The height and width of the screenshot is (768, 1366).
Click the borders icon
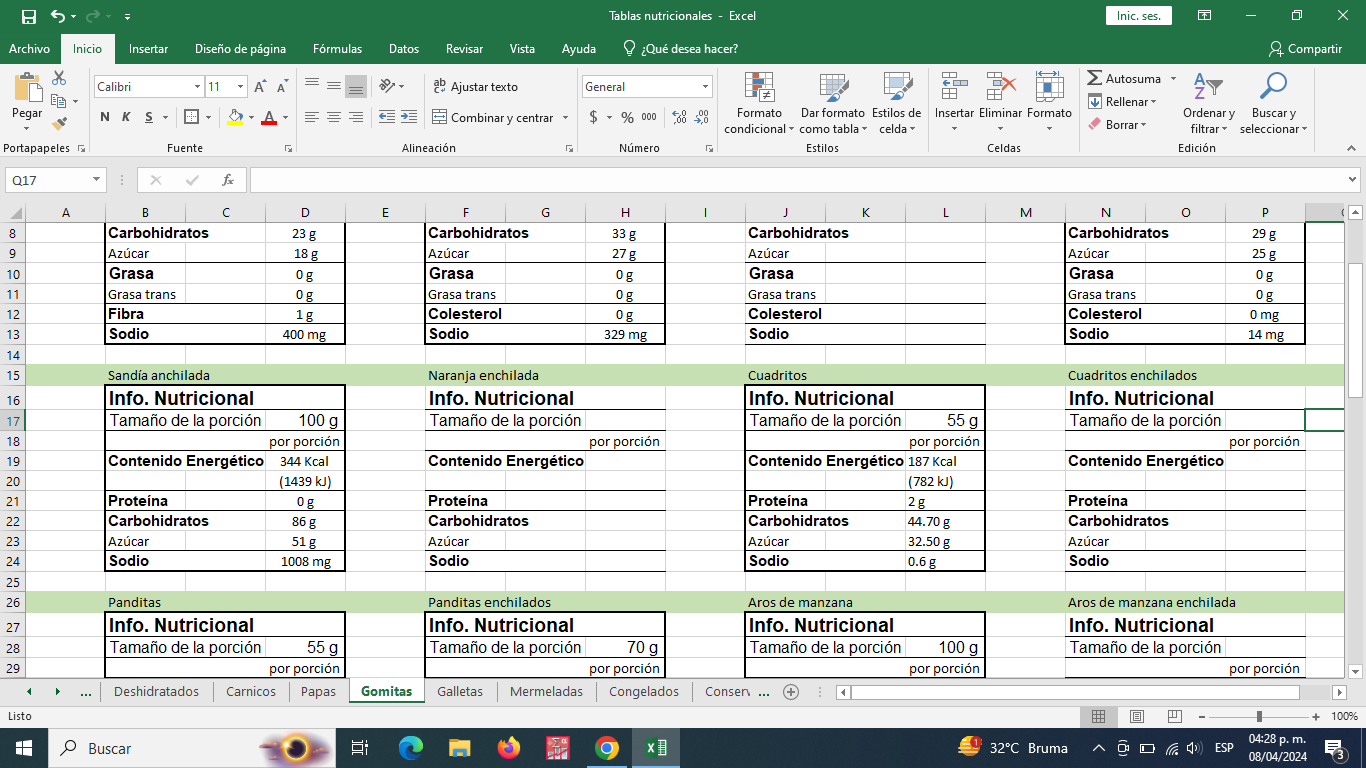point(192,117)
